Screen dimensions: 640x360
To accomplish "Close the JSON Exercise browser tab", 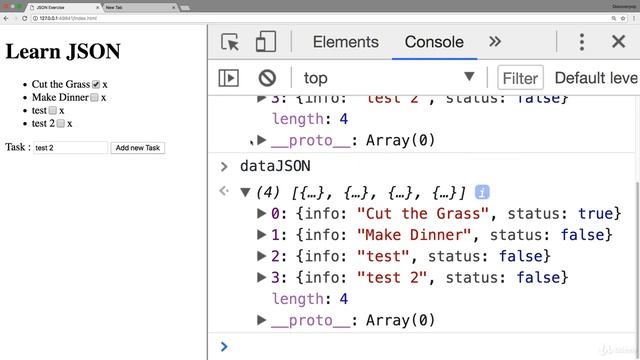I will pyautogui.click(x=98, y=7).
